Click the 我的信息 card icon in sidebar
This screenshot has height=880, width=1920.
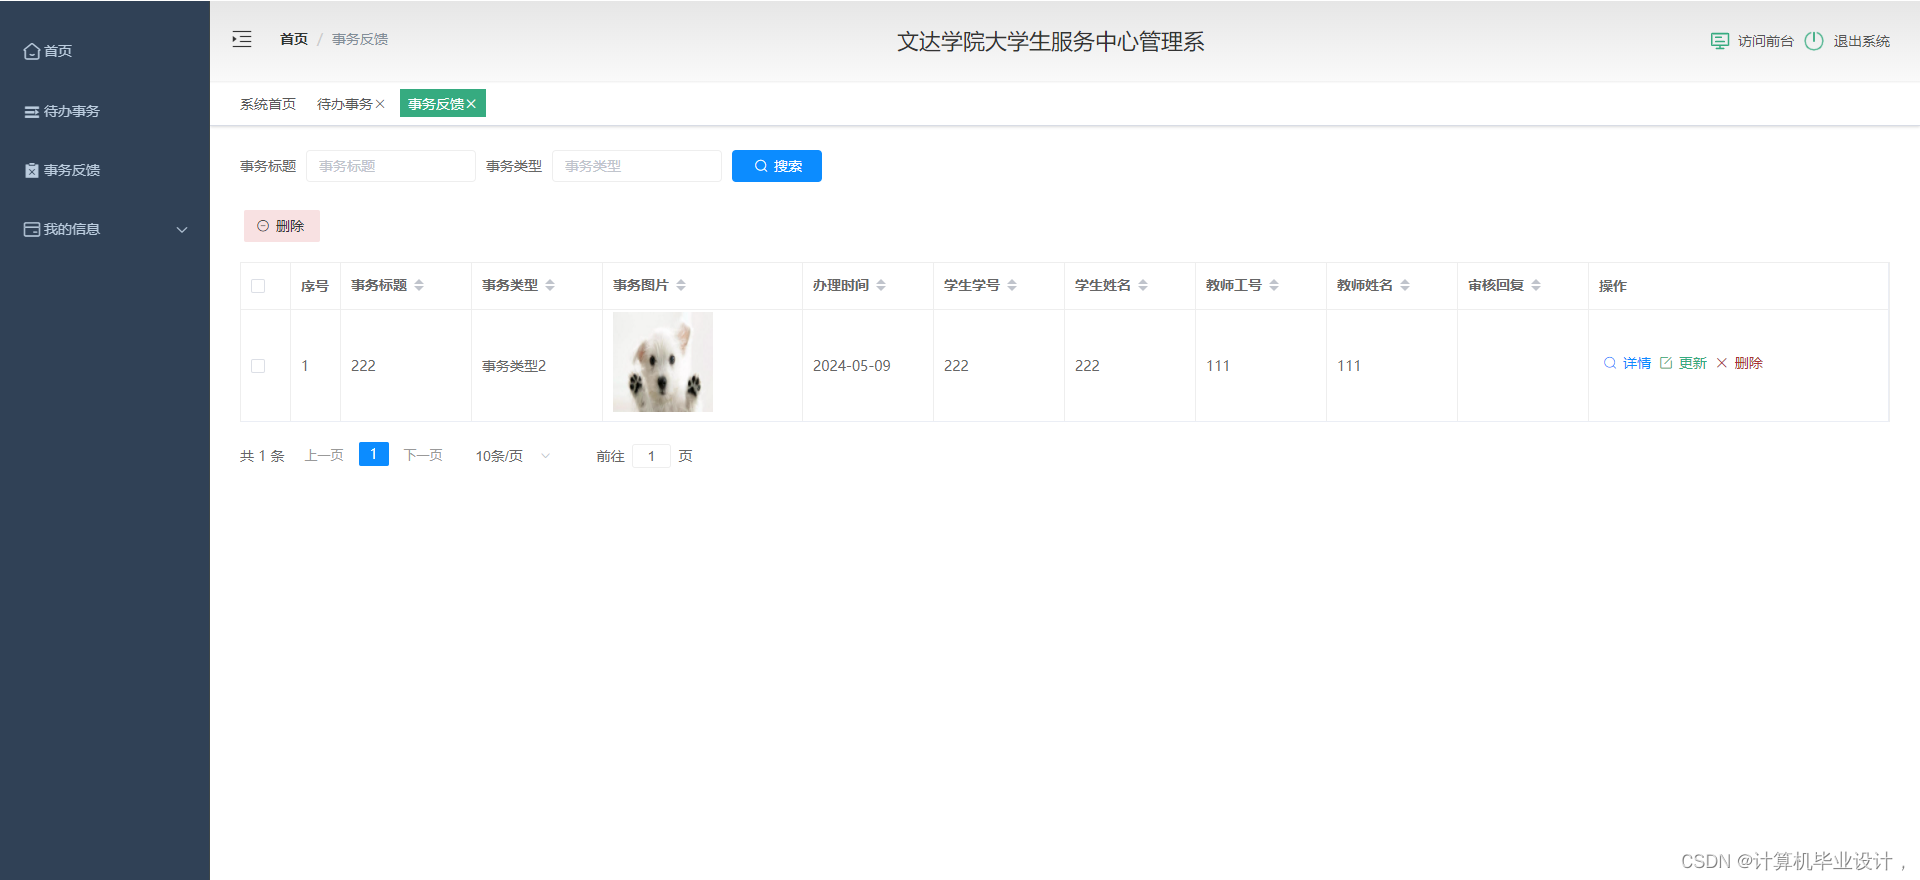click(32, 229)
